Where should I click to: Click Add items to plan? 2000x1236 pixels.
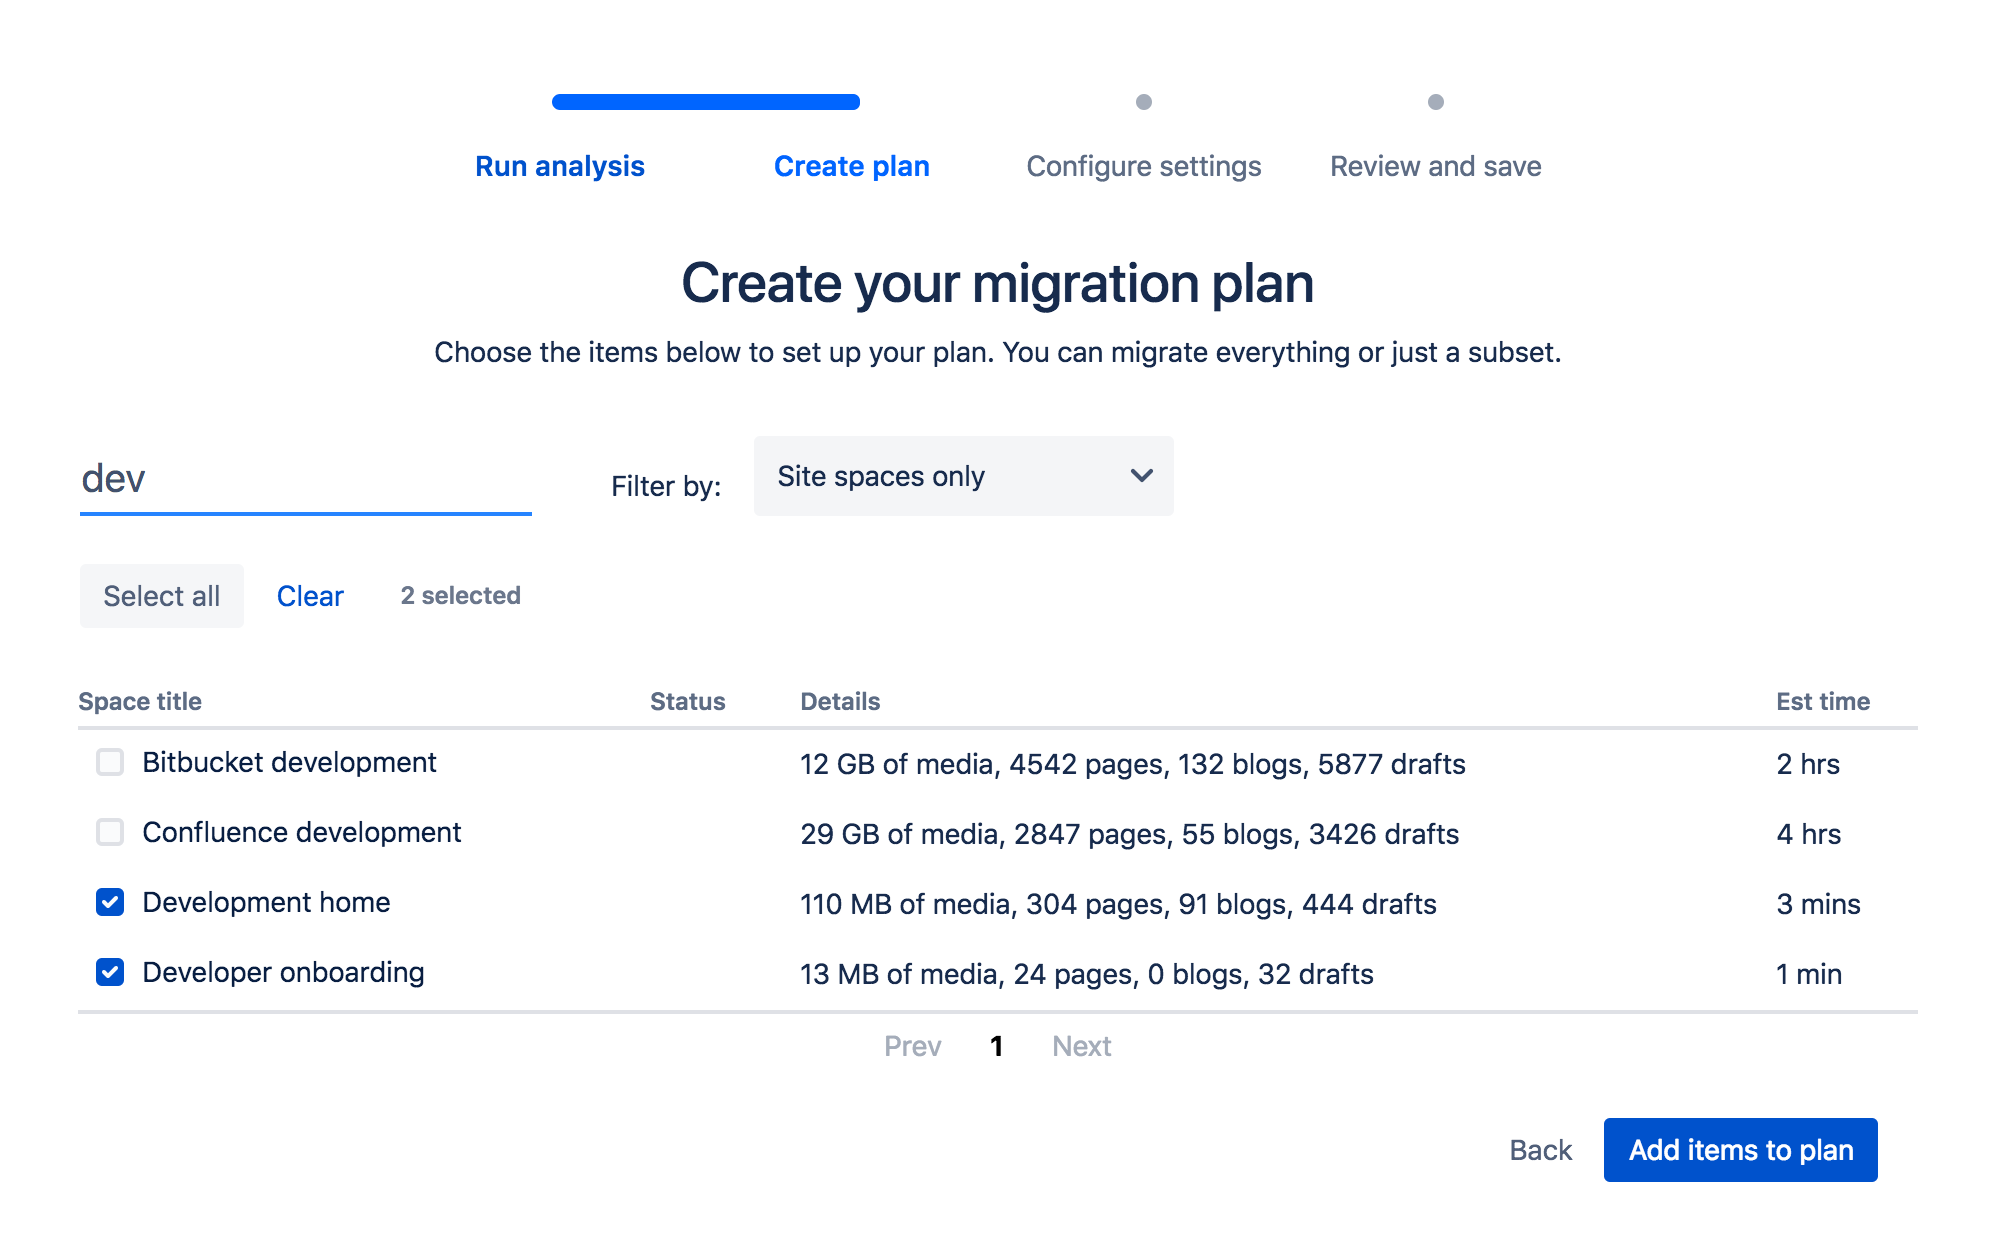[x=1740, y=1150]
